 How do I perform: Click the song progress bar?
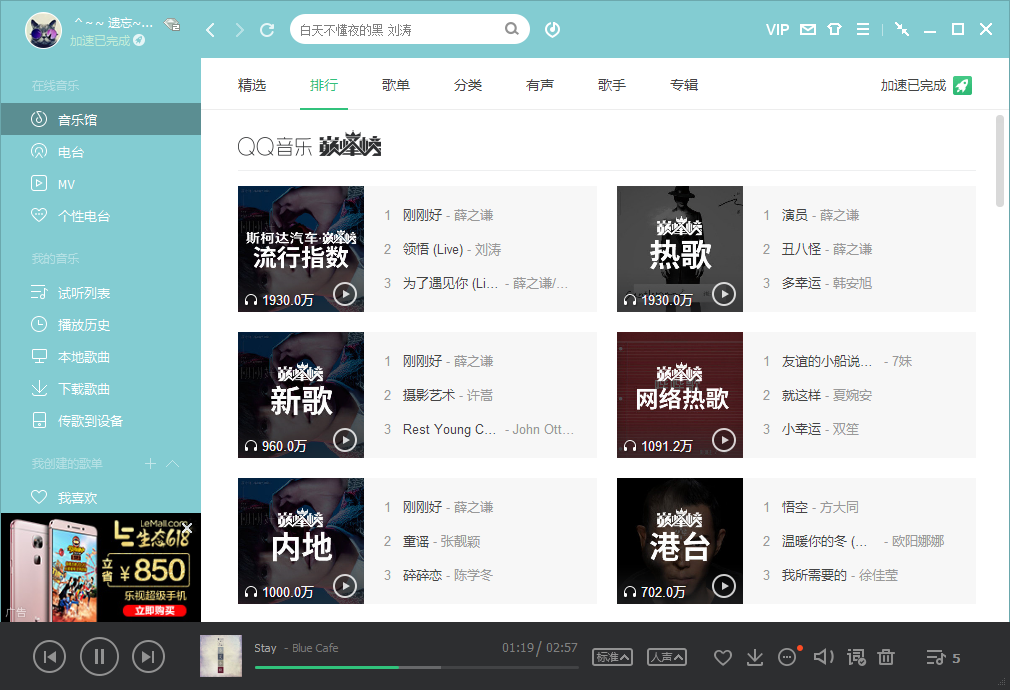tap(416, 667)
